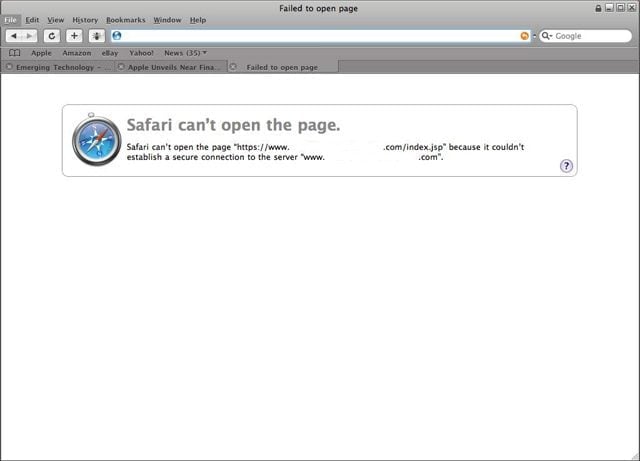Go back with the left arrow button

(x=14, y=36)
